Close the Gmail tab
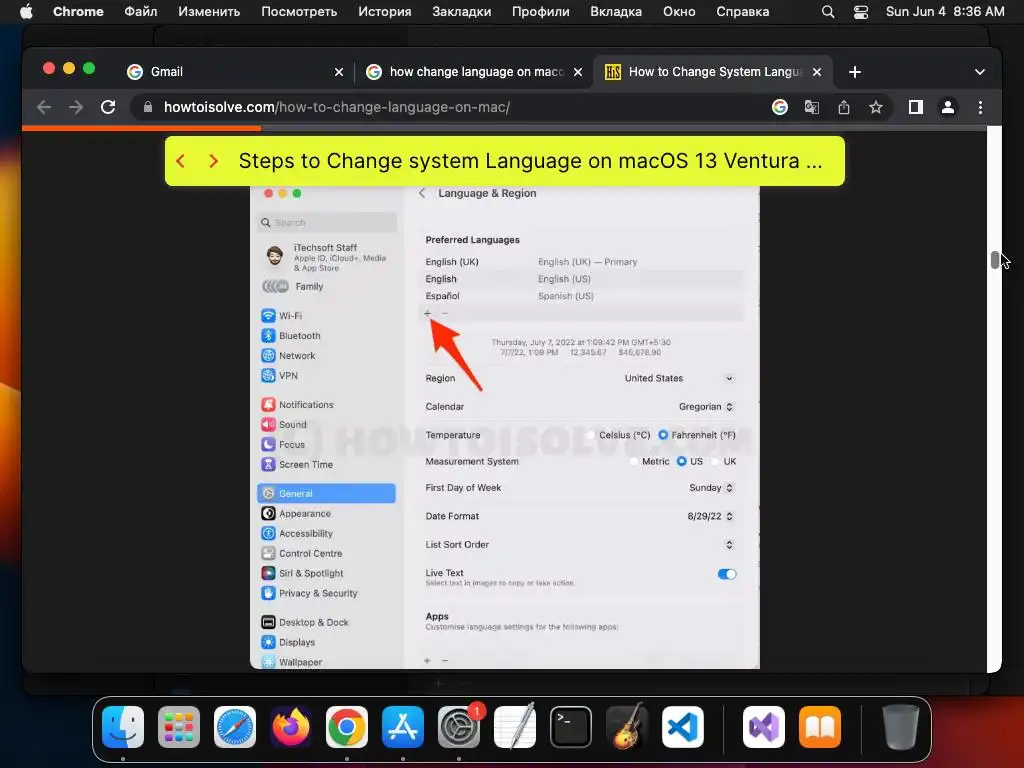Screen dimensions: 1024x768 pyautogui.click(x=339, y=72)
